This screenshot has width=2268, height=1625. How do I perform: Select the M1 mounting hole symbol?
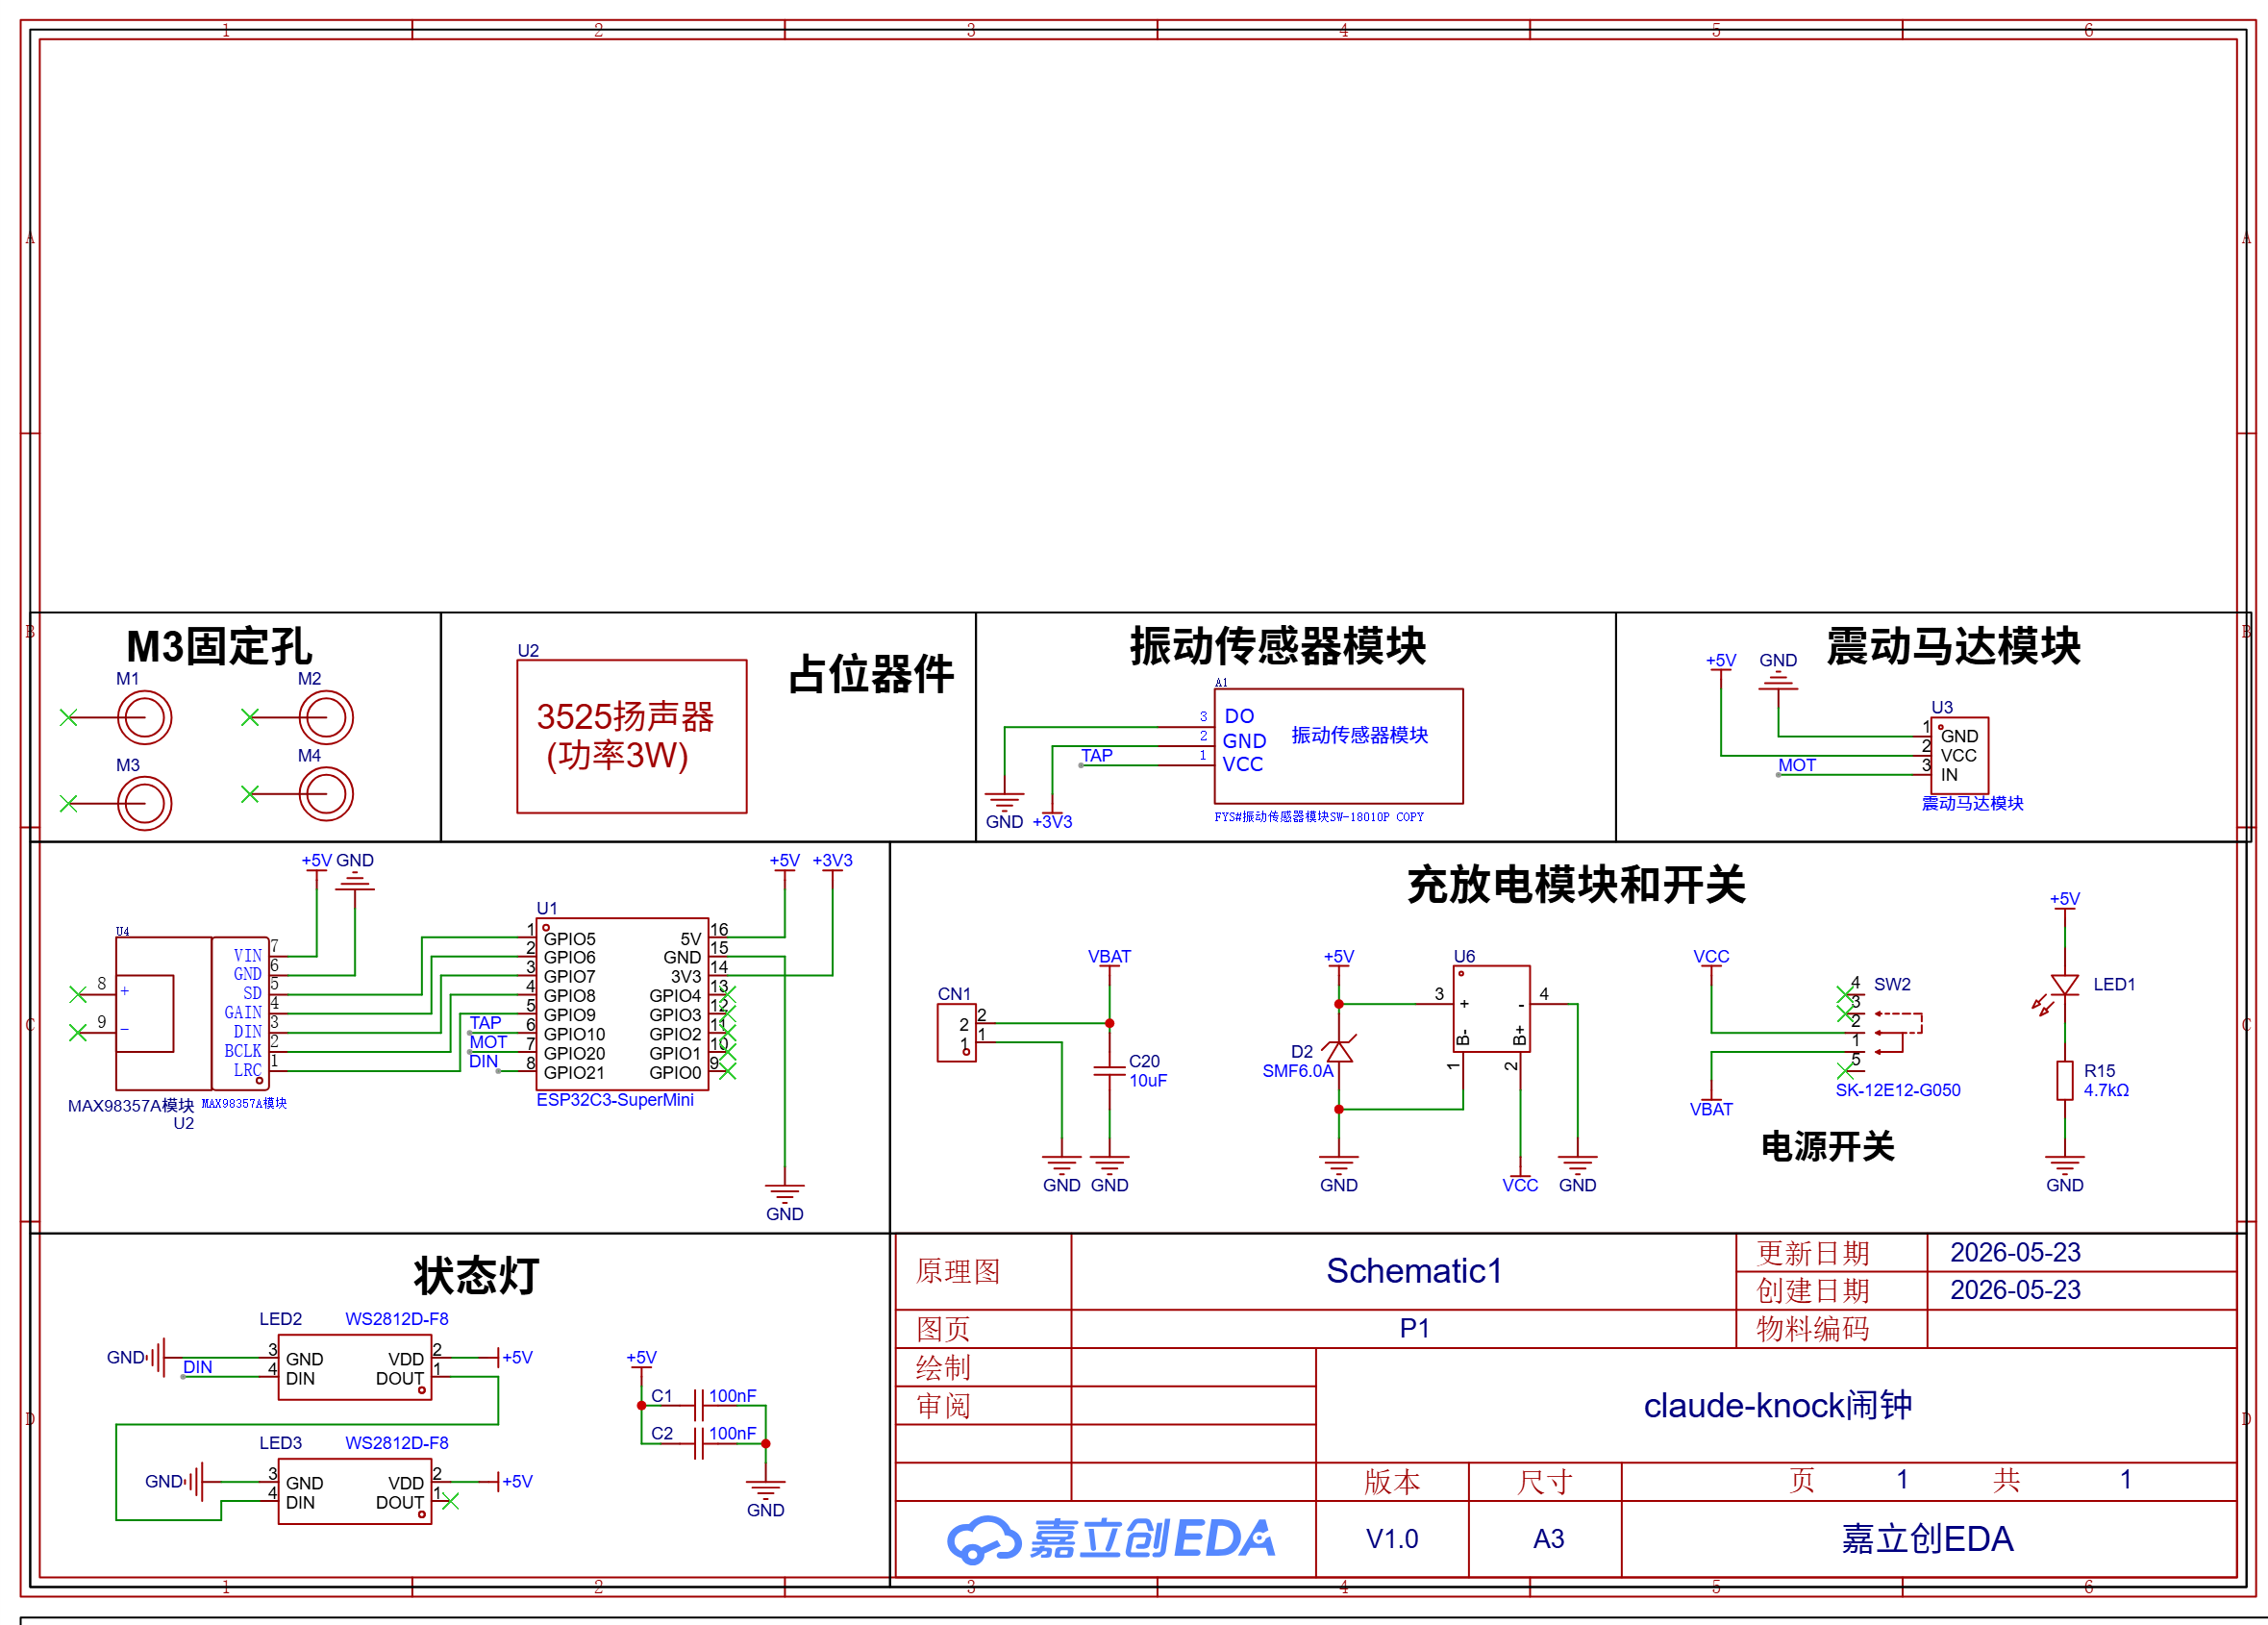144,717
